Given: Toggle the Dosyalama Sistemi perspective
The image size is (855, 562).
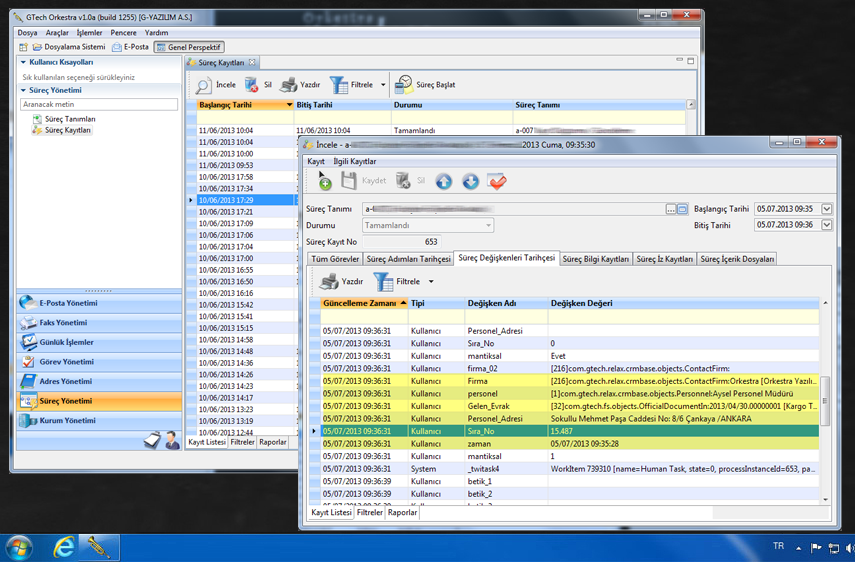Looking at the screenshot, I should point(68,47).
